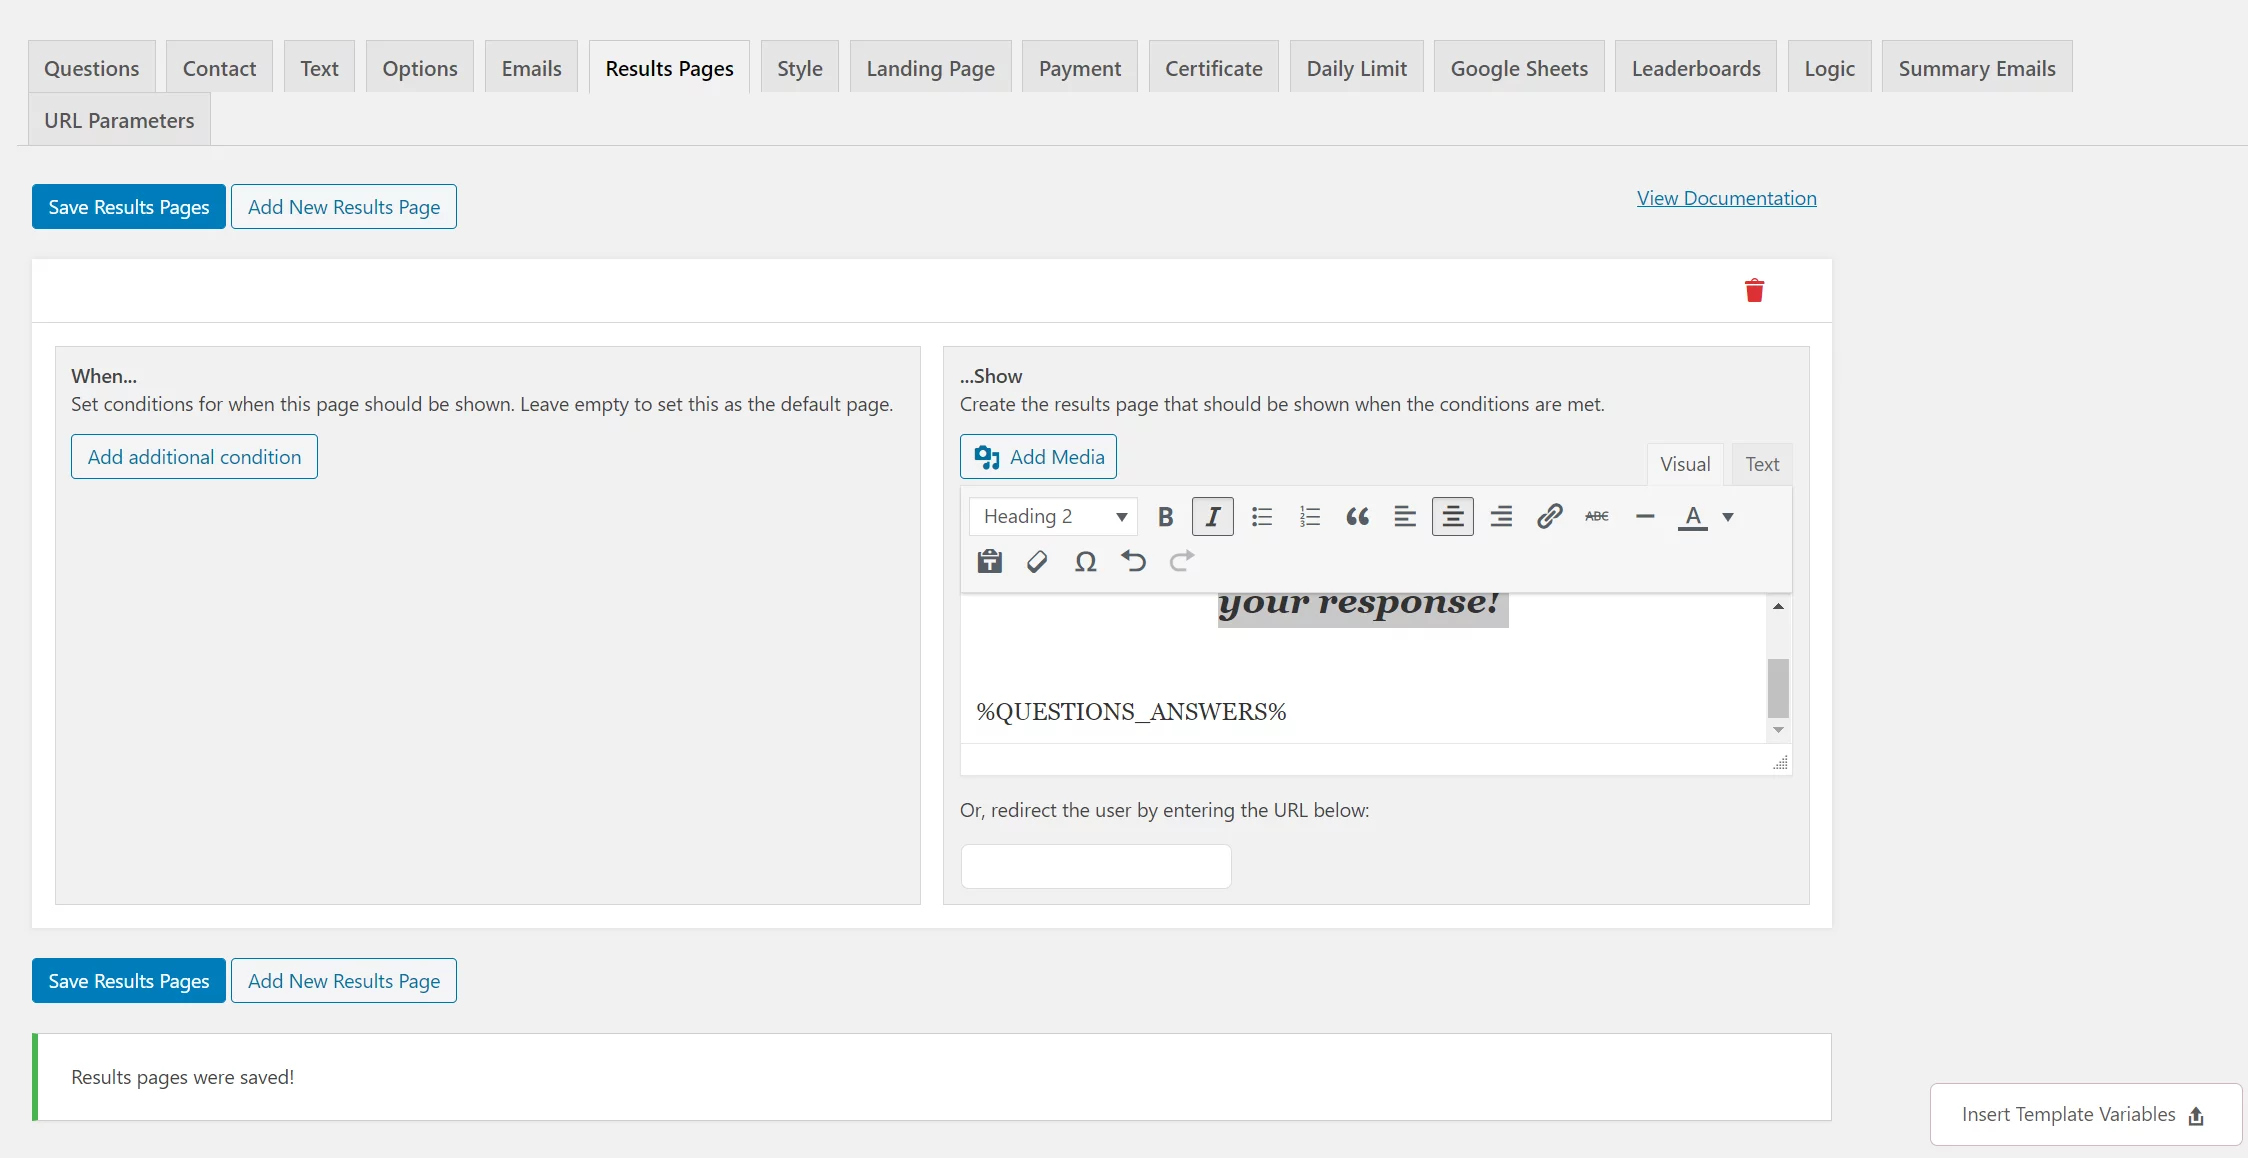Screen dimensions: 2248x1158
Task: Delete this results page with trash icon
Action: (1754, 291)
